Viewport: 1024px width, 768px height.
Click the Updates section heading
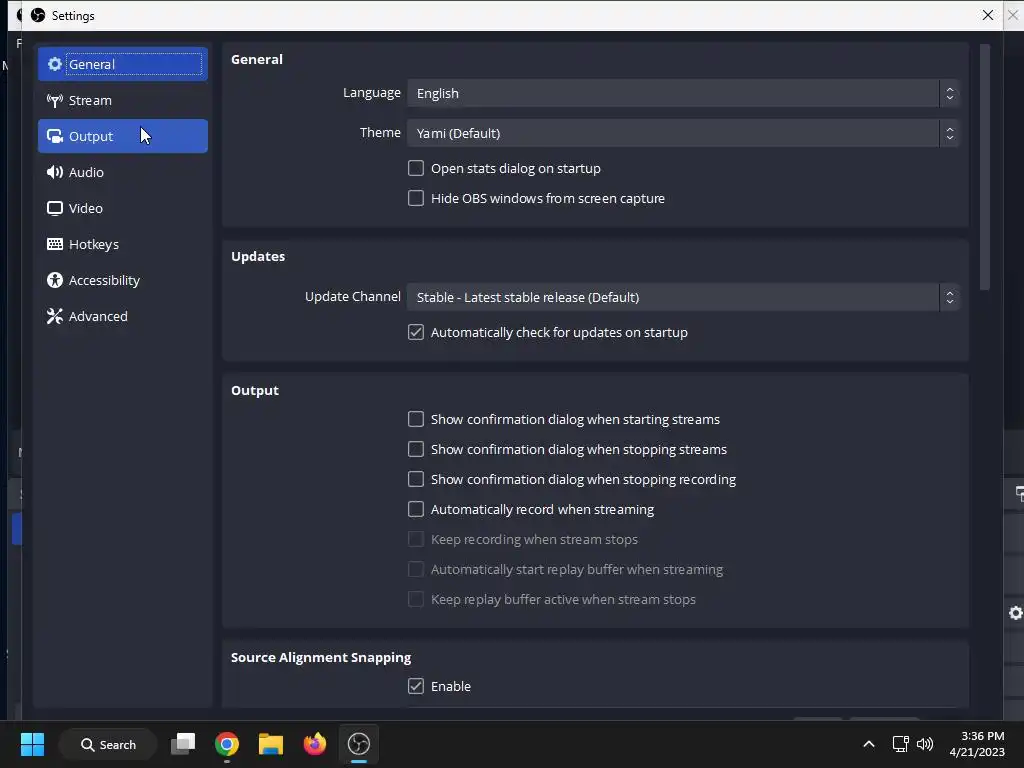point(258,256)
